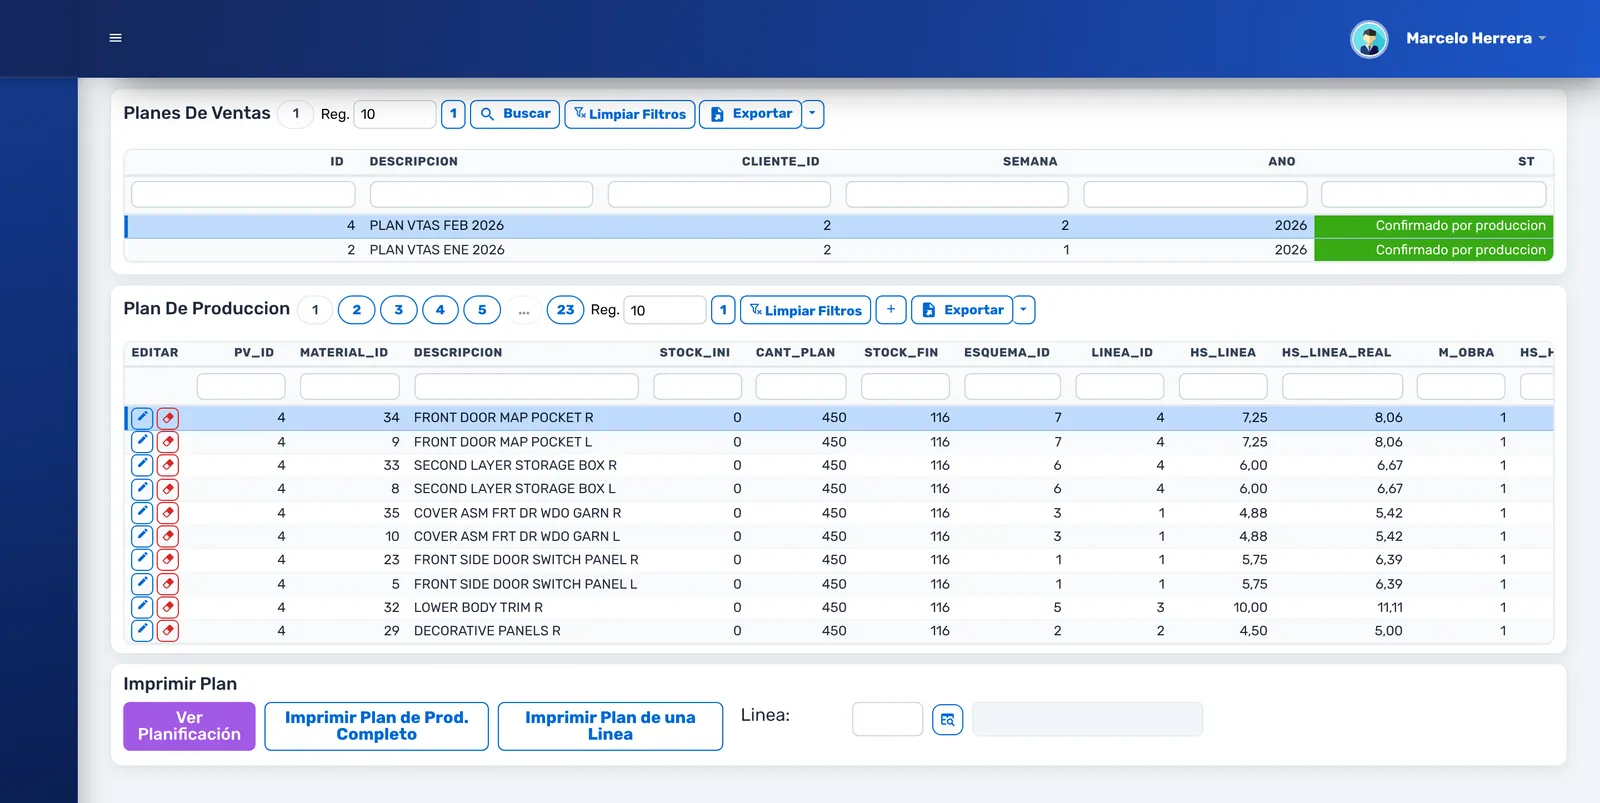
Task: Open the Linea lookup search icon
Action: (x=947, y=719)
